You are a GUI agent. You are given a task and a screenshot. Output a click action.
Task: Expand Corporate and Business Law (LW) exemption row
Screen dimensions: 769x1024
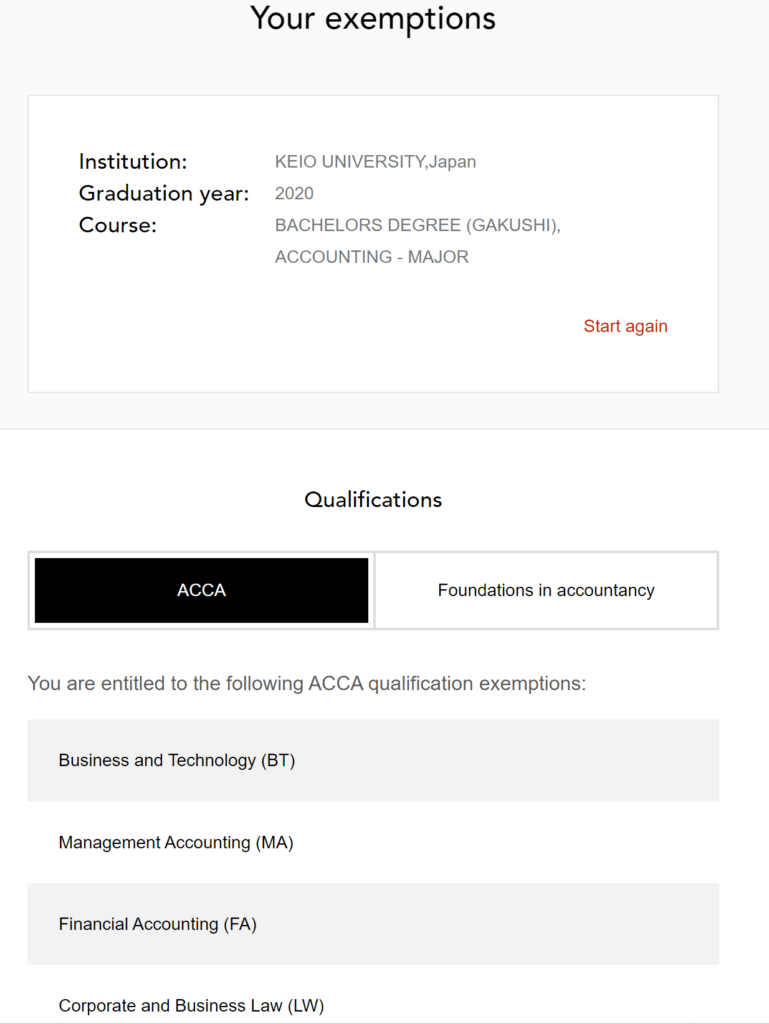pyautogui.click(x=373, y=1005)
